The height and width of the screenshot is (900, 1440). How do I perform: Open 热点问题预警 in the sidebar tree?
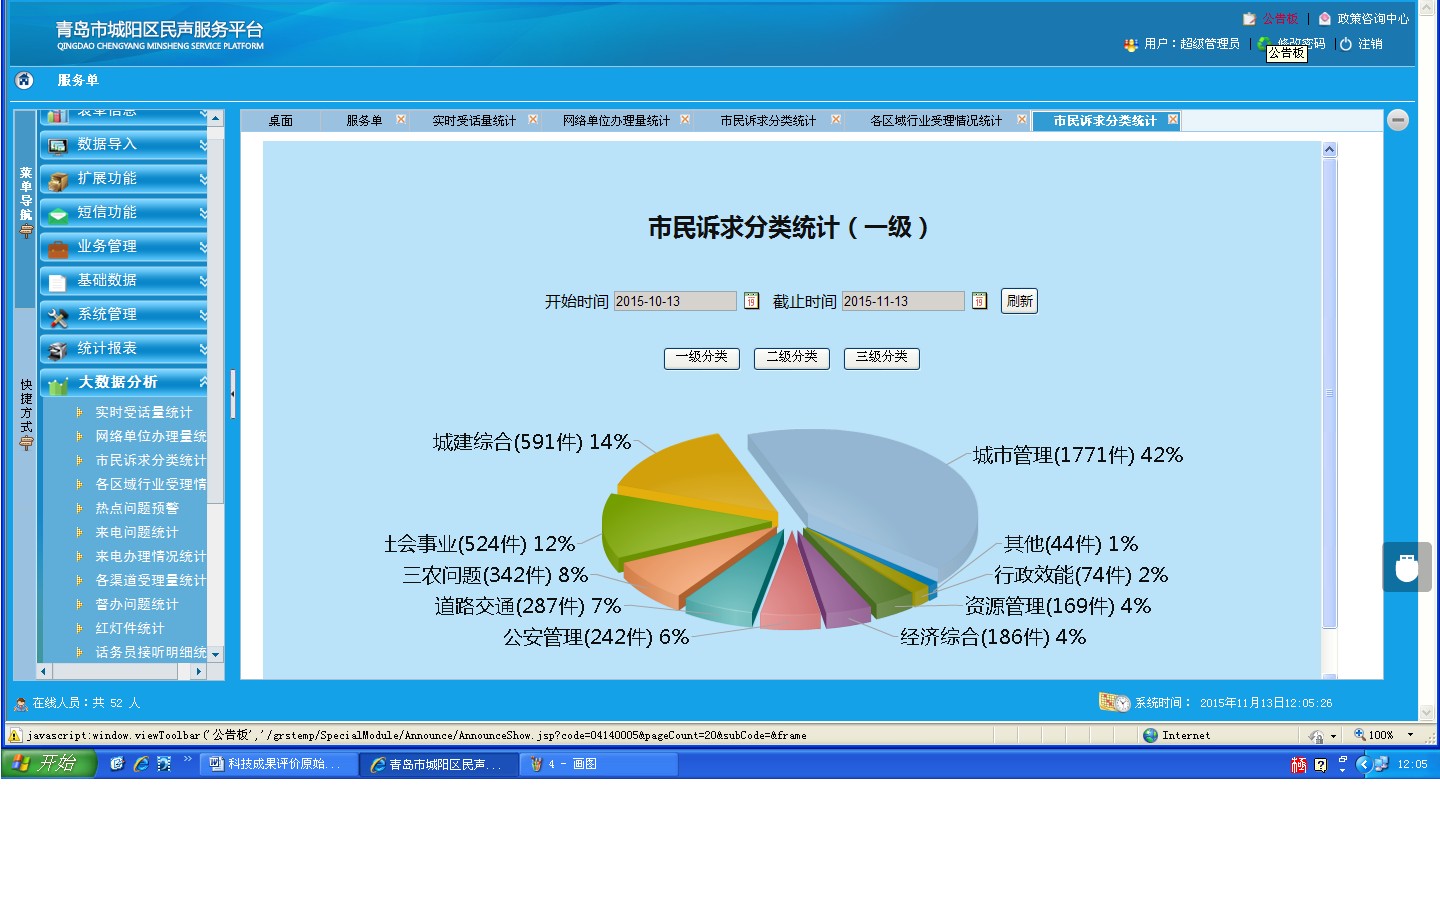point(137,508)
